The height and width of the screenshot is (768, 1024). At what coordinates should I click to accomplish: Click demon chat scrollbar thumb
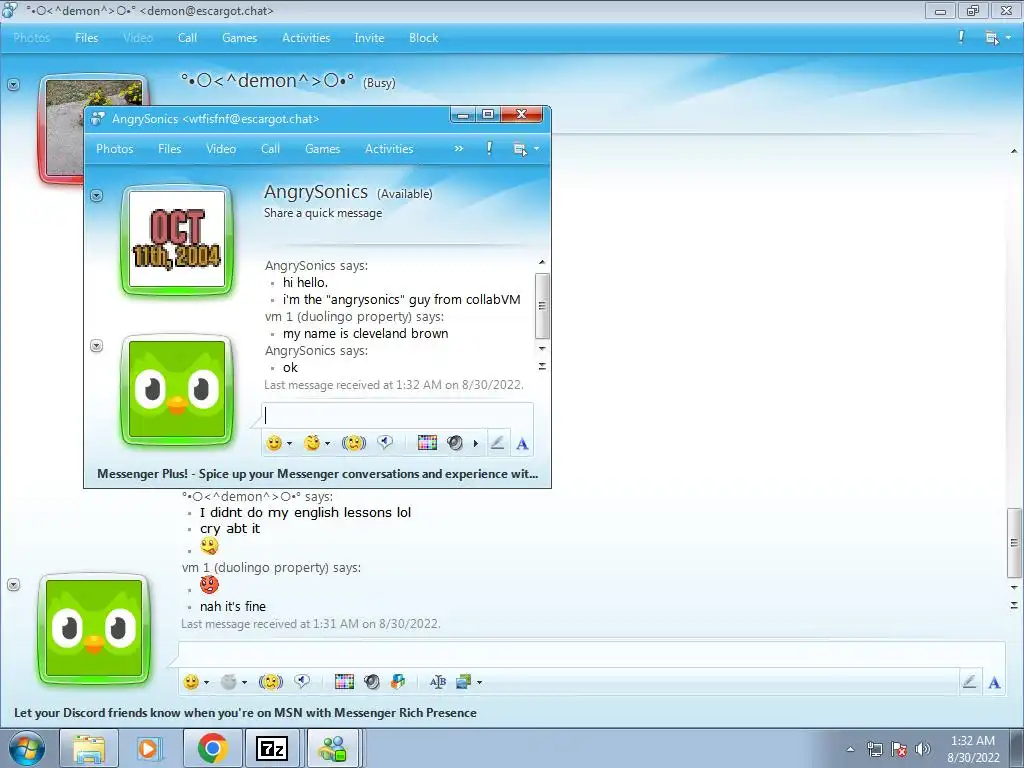tap(1014, 543)
